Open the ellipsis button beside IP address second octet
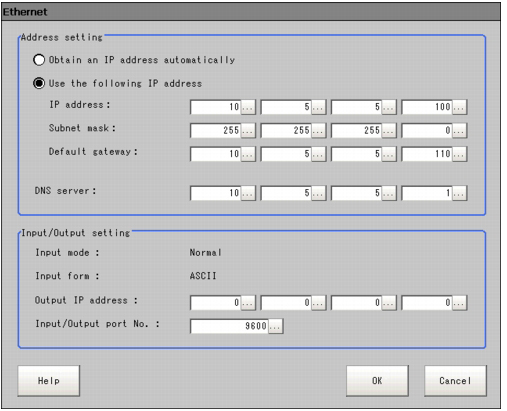507x411 pixels. point(319,107)
